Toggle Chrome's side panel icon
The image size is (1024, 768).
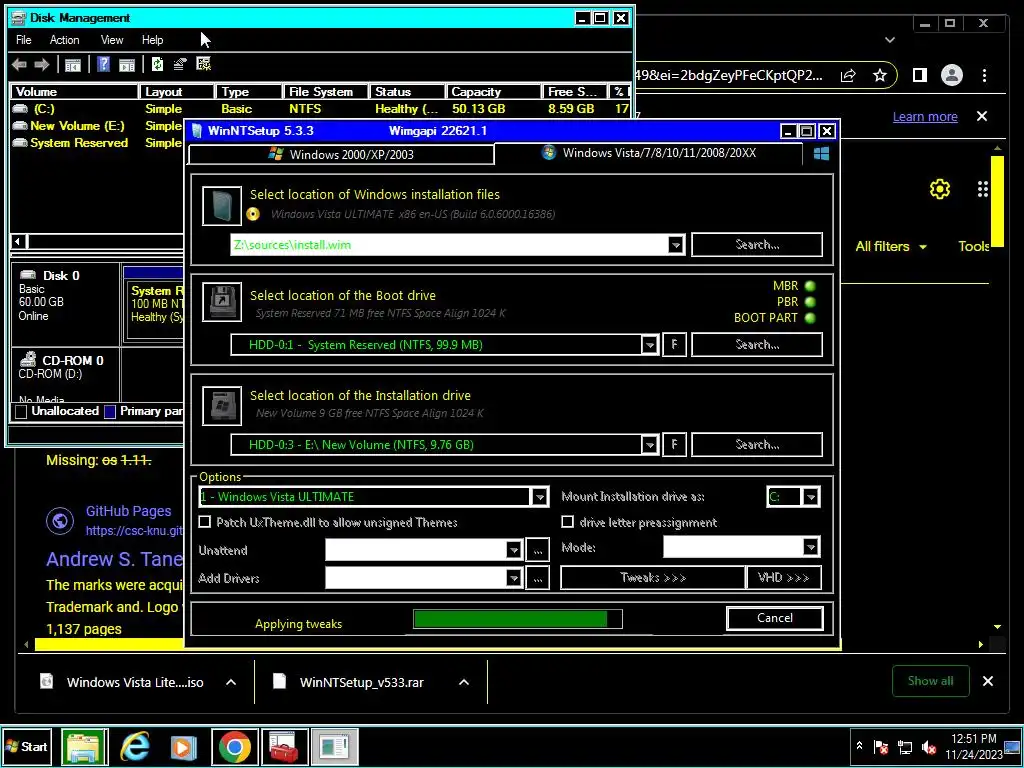(920, 76)
